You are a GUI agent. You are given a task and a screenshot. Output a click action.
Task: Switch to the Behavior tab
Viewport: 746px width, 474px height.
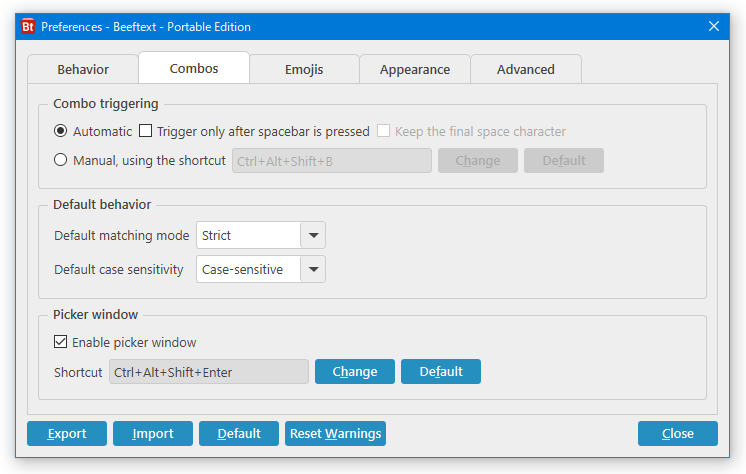[83, 69]
